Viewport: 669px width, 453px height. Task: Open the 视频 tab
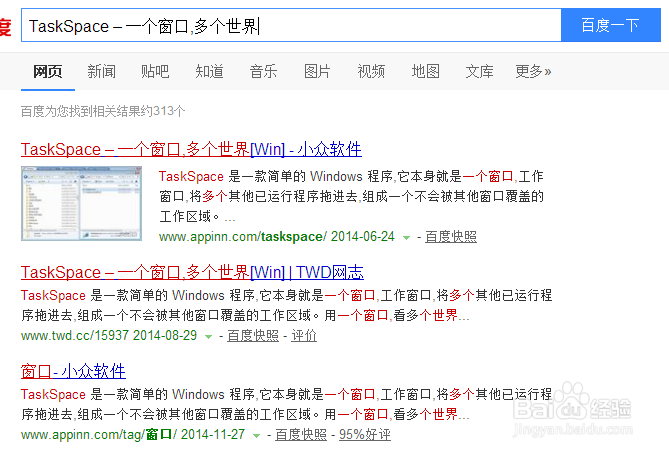tap(371, 72)
